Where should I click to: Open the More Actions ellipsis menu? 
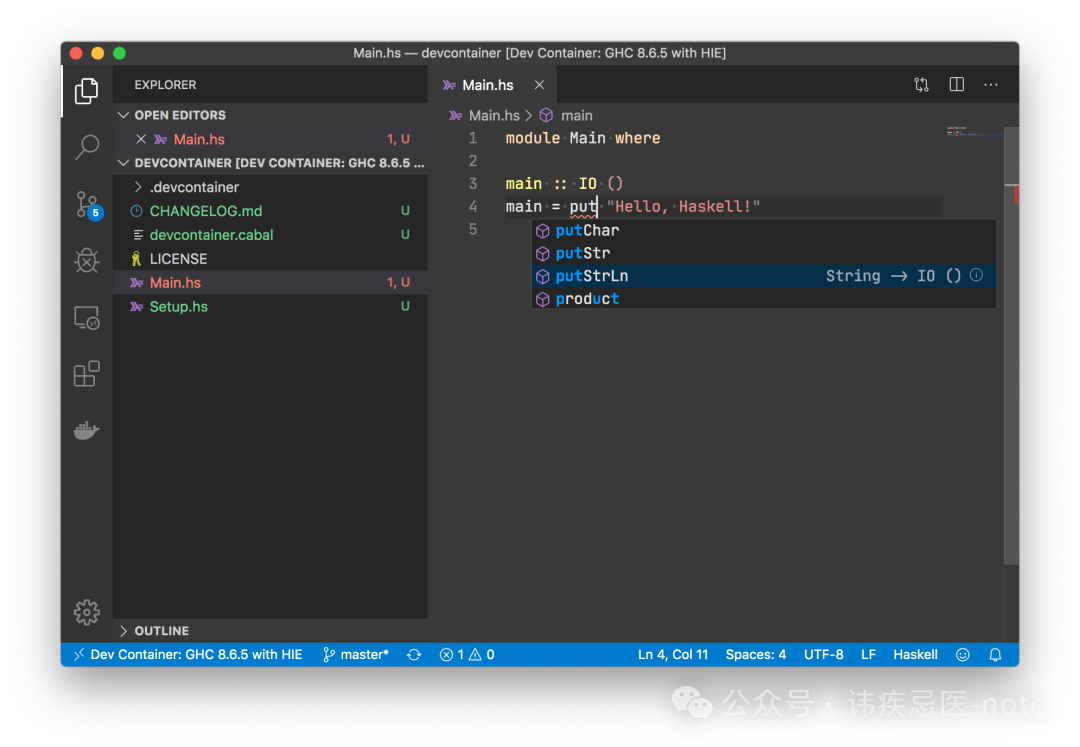[x=990, y=85]
